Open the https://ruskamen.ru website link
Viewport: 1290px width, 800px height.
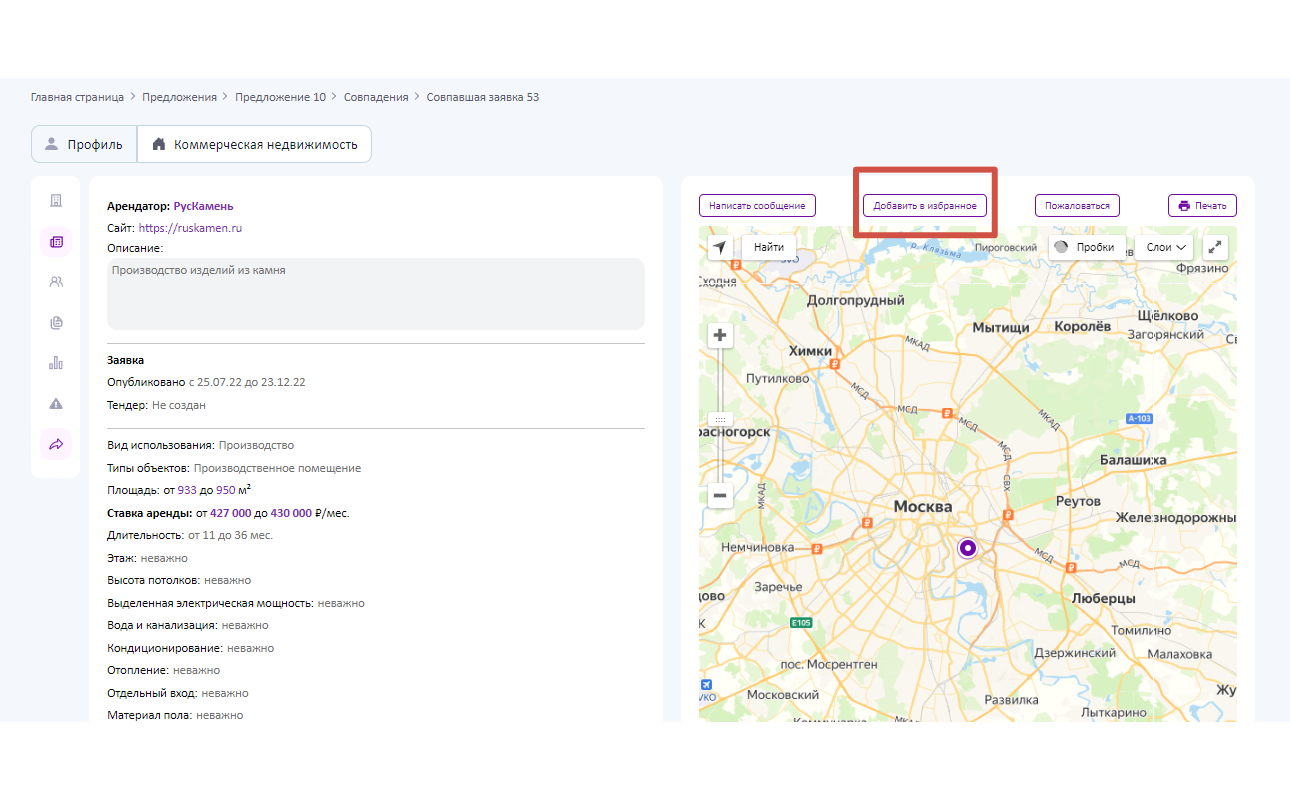190,228
